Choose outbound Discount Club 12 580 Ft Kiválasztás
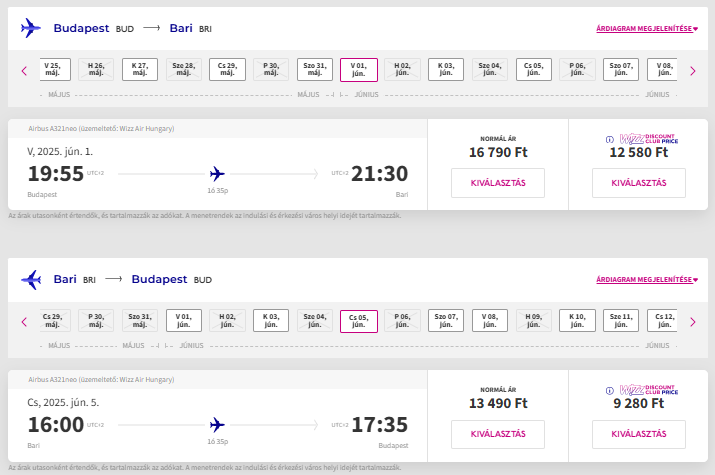 pos(638,183)
